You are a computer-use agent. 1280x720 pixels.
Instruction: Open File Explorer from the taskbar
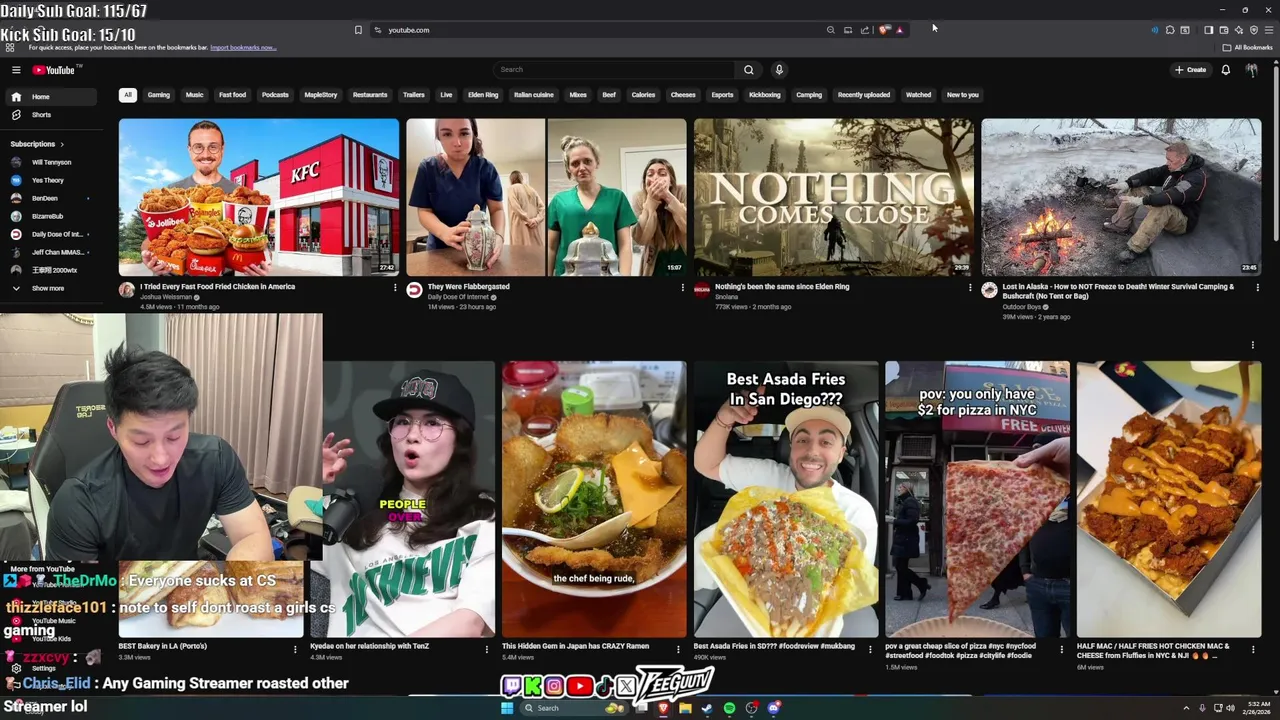[685, 708]
